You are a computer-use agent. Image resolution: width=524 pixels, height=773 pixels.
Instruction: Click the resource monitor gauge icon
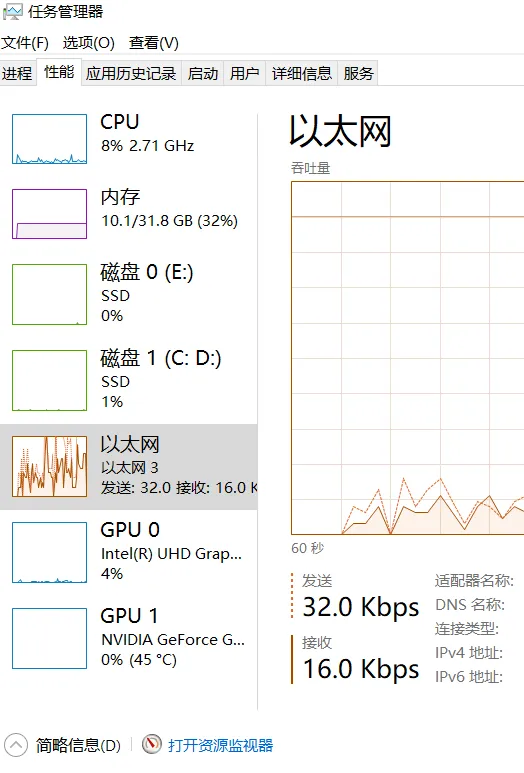(151, 744)
